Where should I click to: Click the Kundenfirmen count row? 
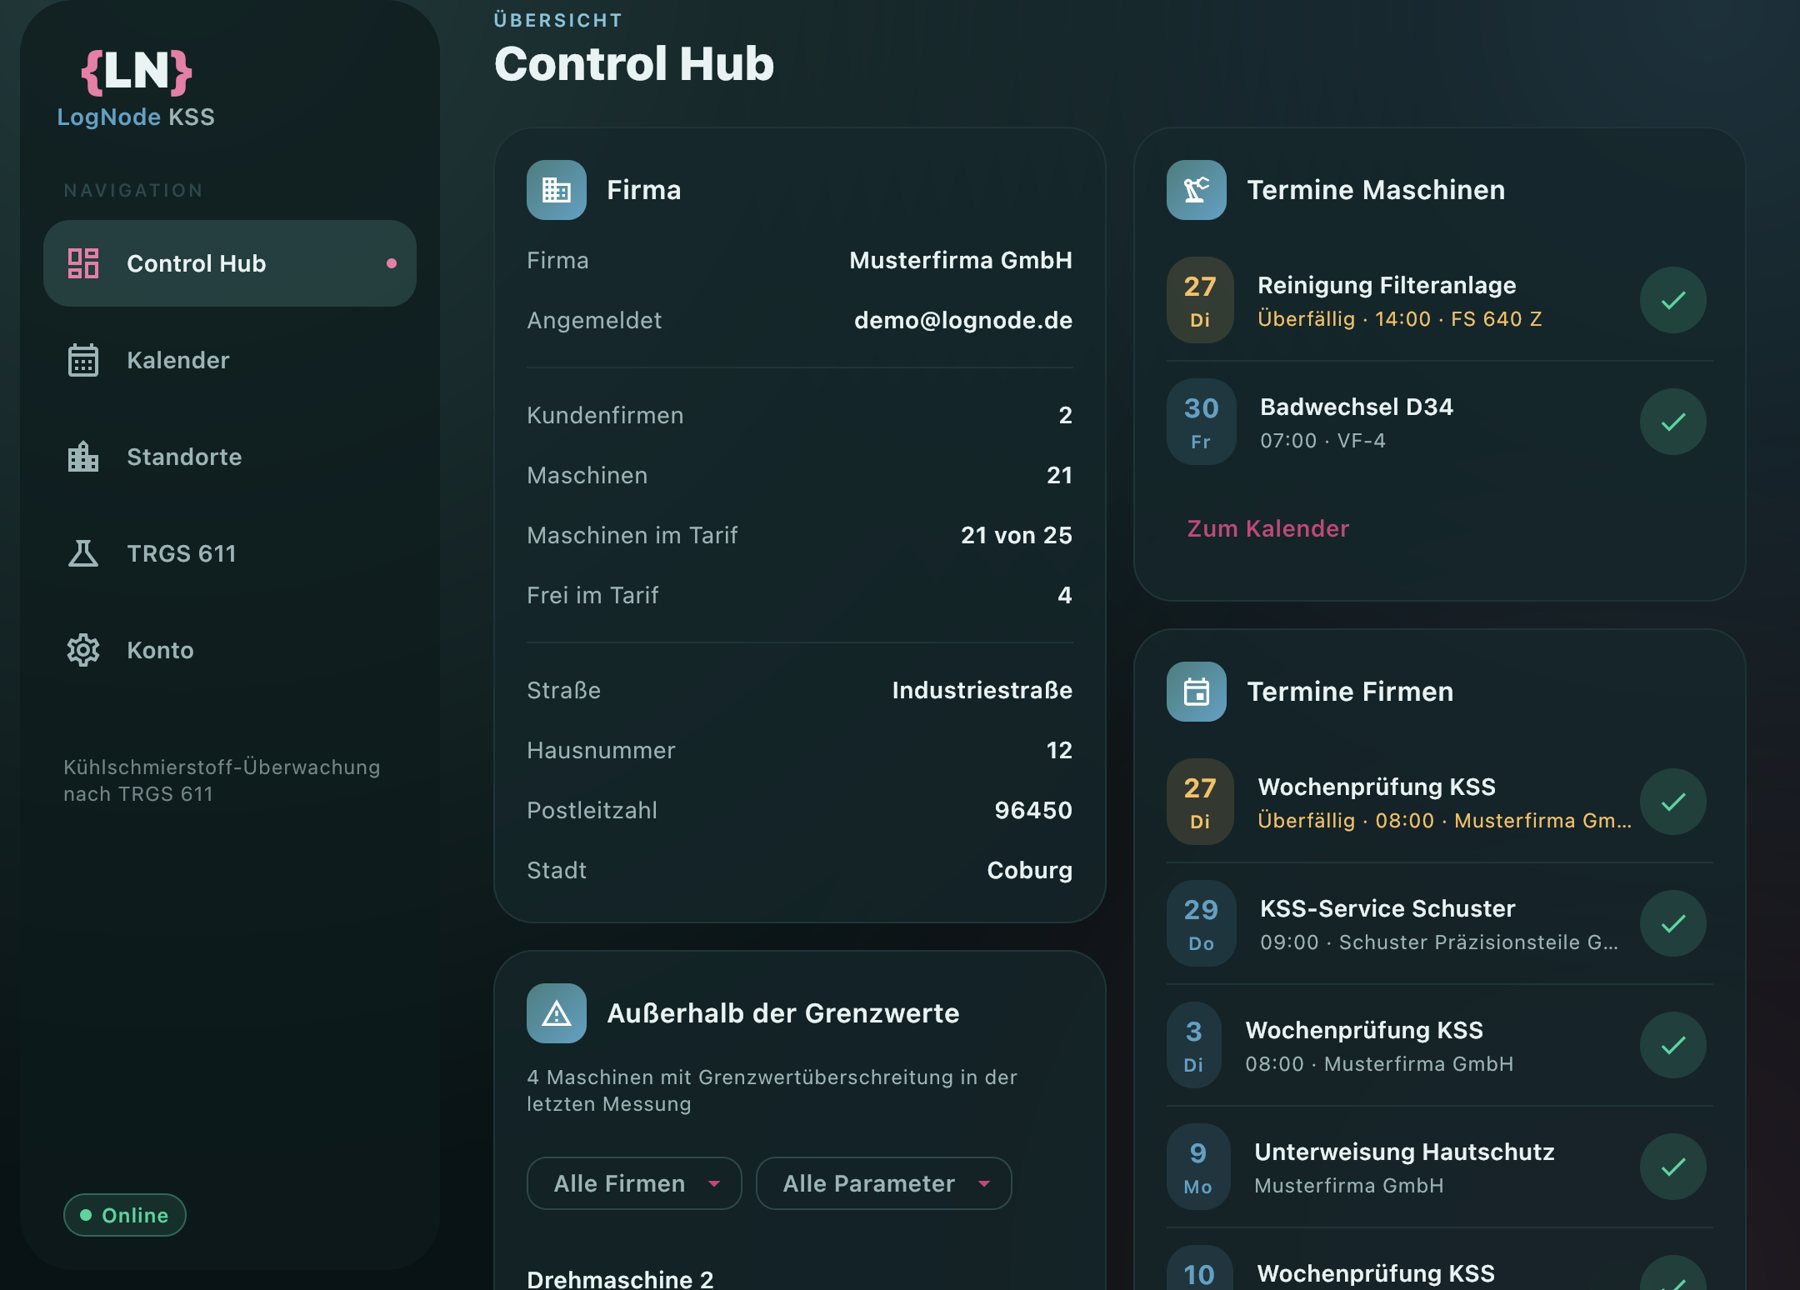pyautogui.click(x=799, y=415)
